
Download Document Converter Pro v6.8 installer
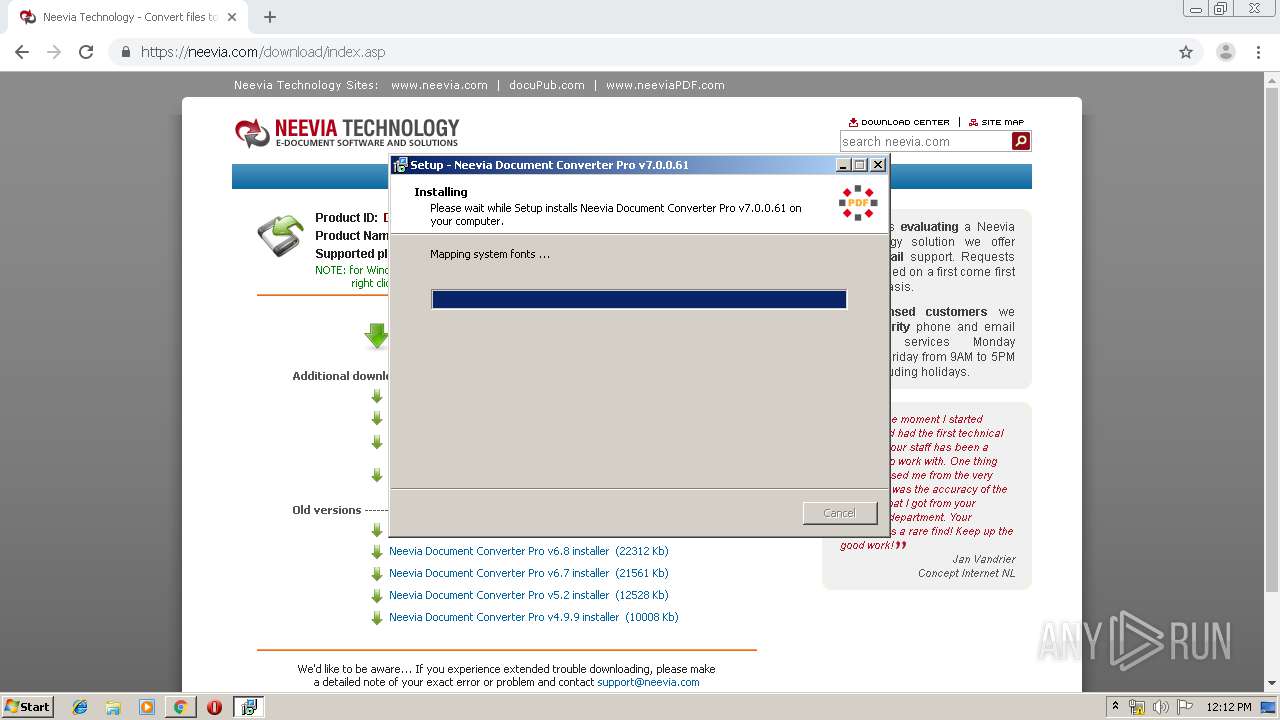pos(529,551)
